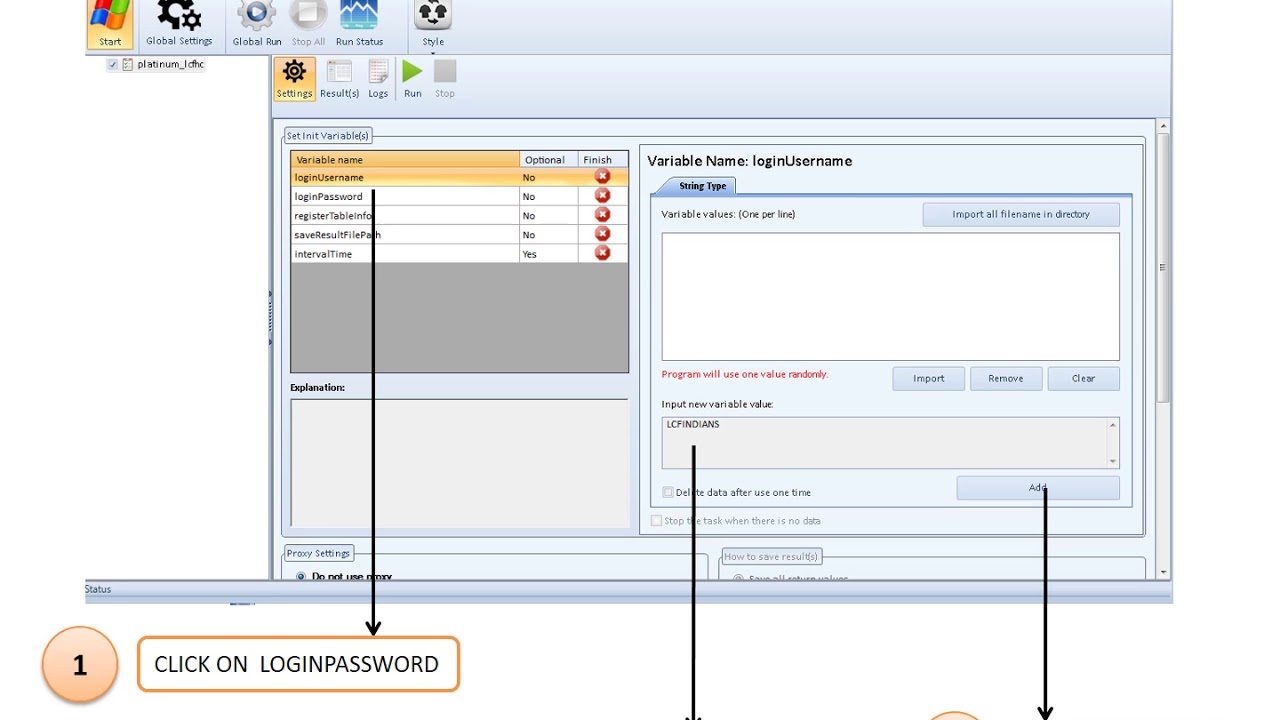This screenshot has height=720, width=1280.
Task: Click down arrow in new variable value field
Action: coord(1112,461)
